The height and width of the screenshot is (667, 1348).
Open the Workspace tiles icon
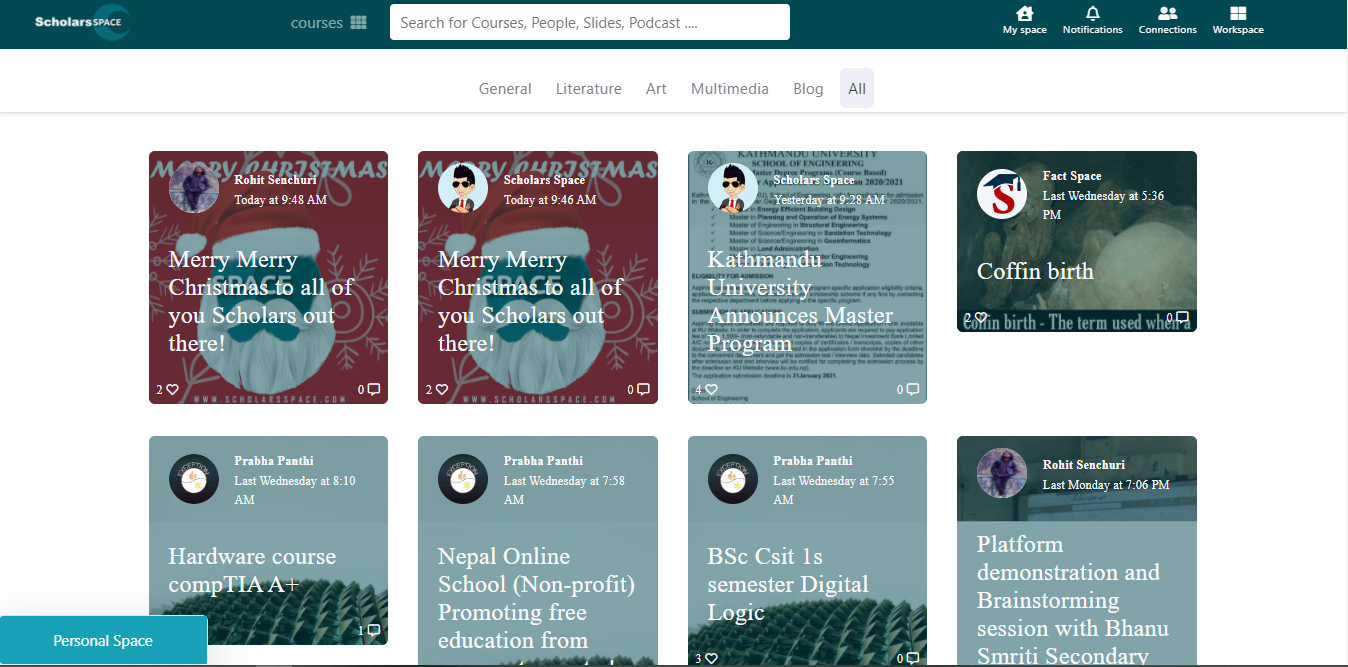click(1238, 14)
